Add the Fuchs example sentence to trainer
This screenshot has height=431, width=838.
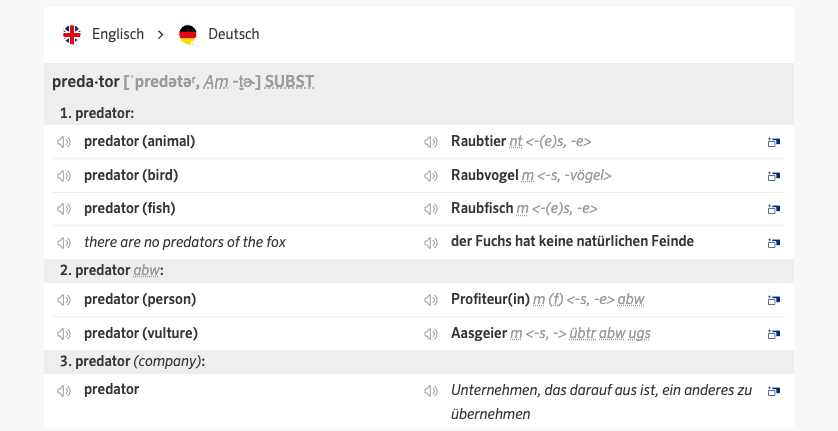click(773, 242)
